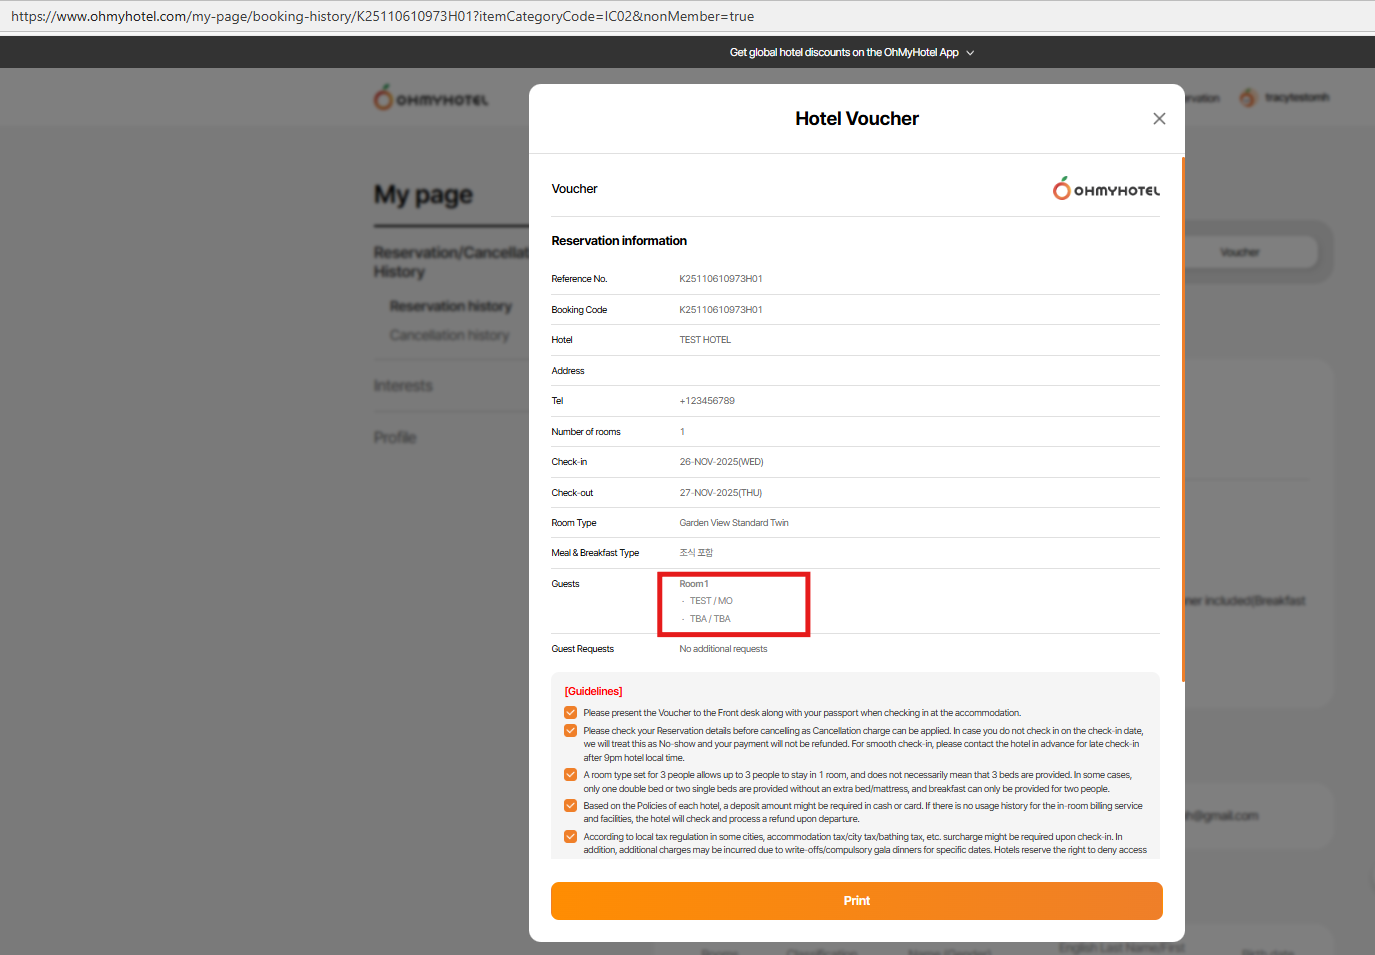Toggle the 'present the Voucher to Front desk' checkbox
The height and width of the screenshot is (955, 1375).
tap(570, 713)
